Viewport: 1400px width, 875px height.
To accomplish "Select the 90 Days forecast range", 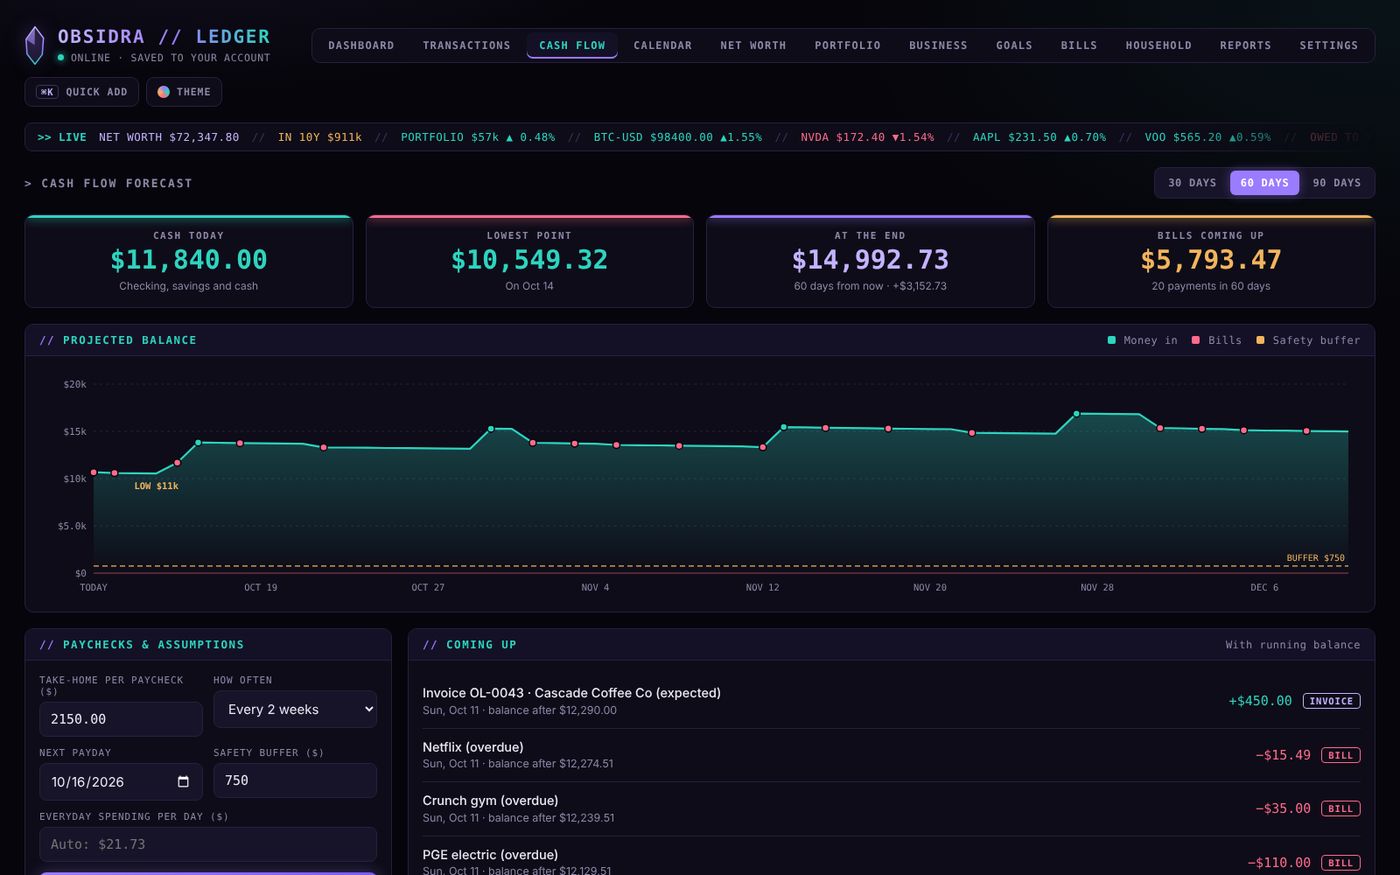I will [x=1336, y=183].
